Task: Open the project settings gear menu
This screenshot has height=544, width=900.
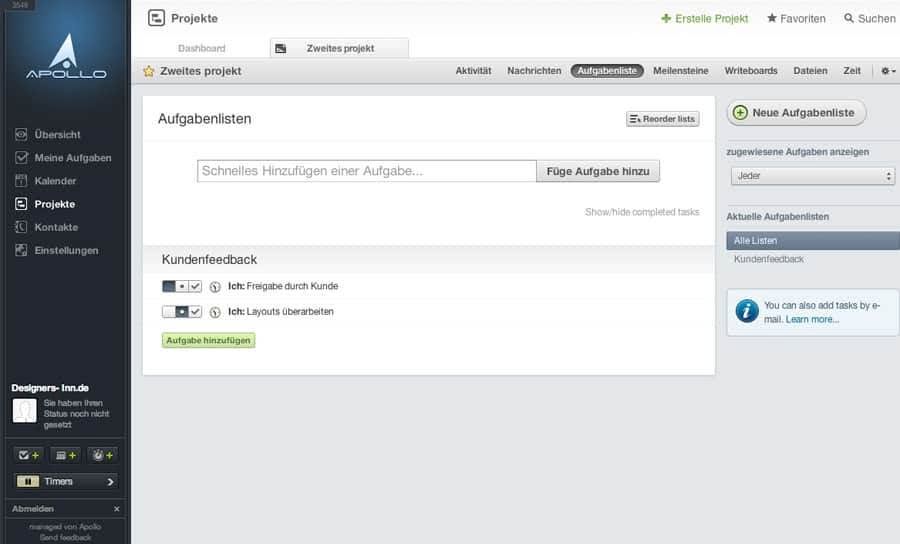Action: click(888, 71)
